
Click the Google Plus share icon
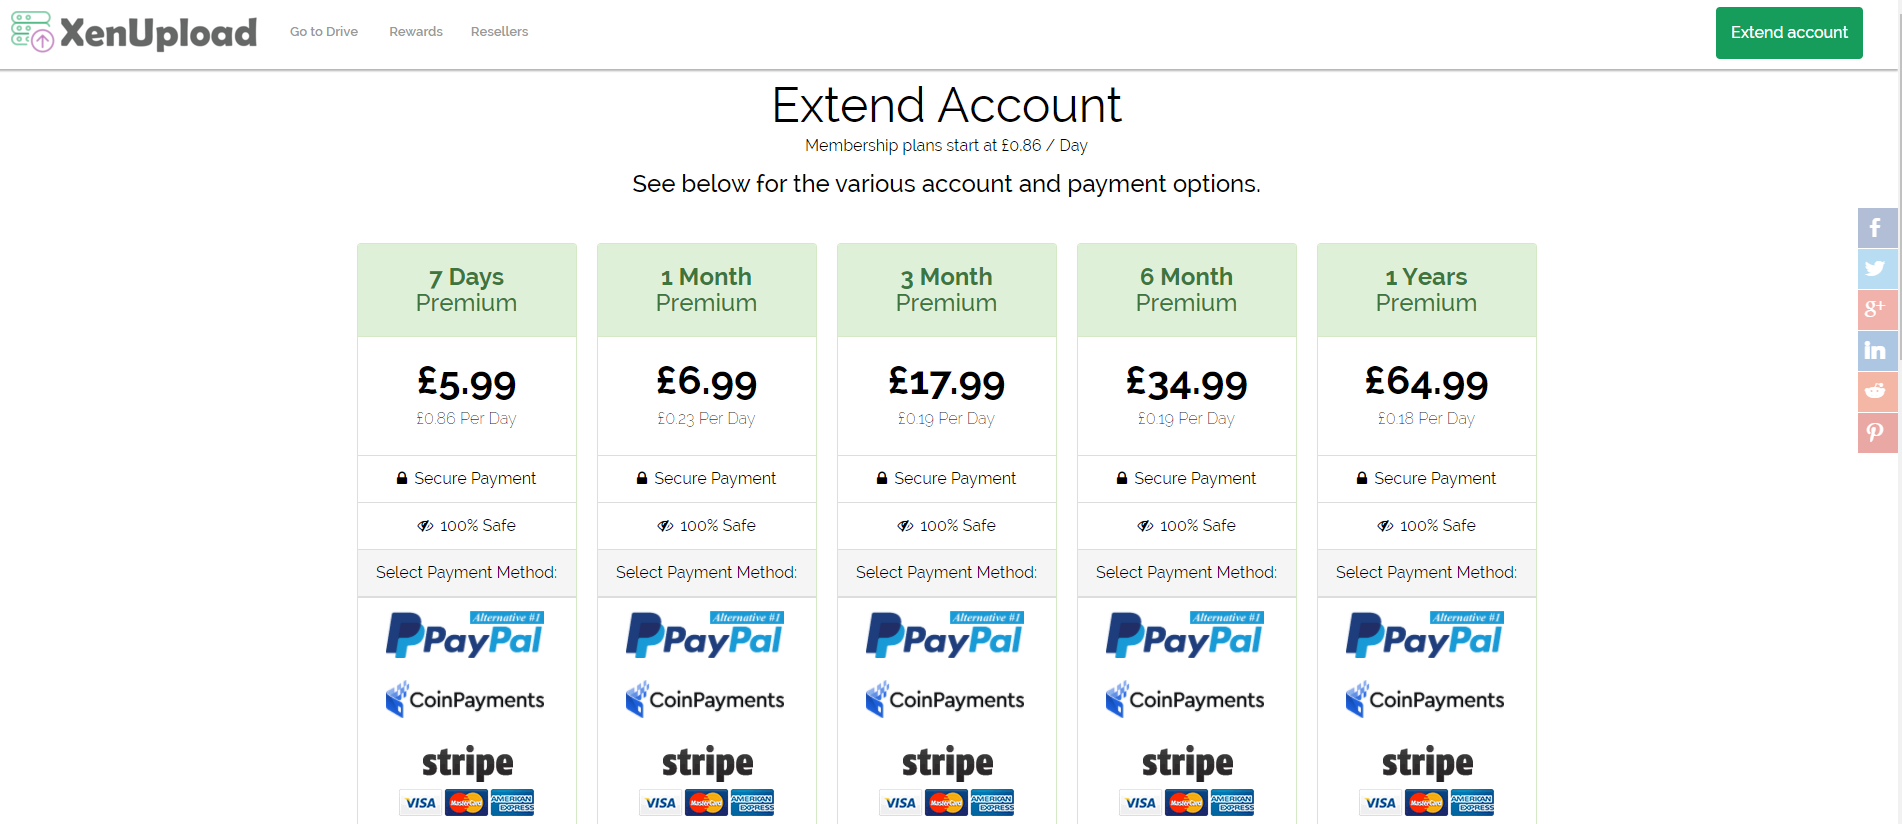(1877, 310)
